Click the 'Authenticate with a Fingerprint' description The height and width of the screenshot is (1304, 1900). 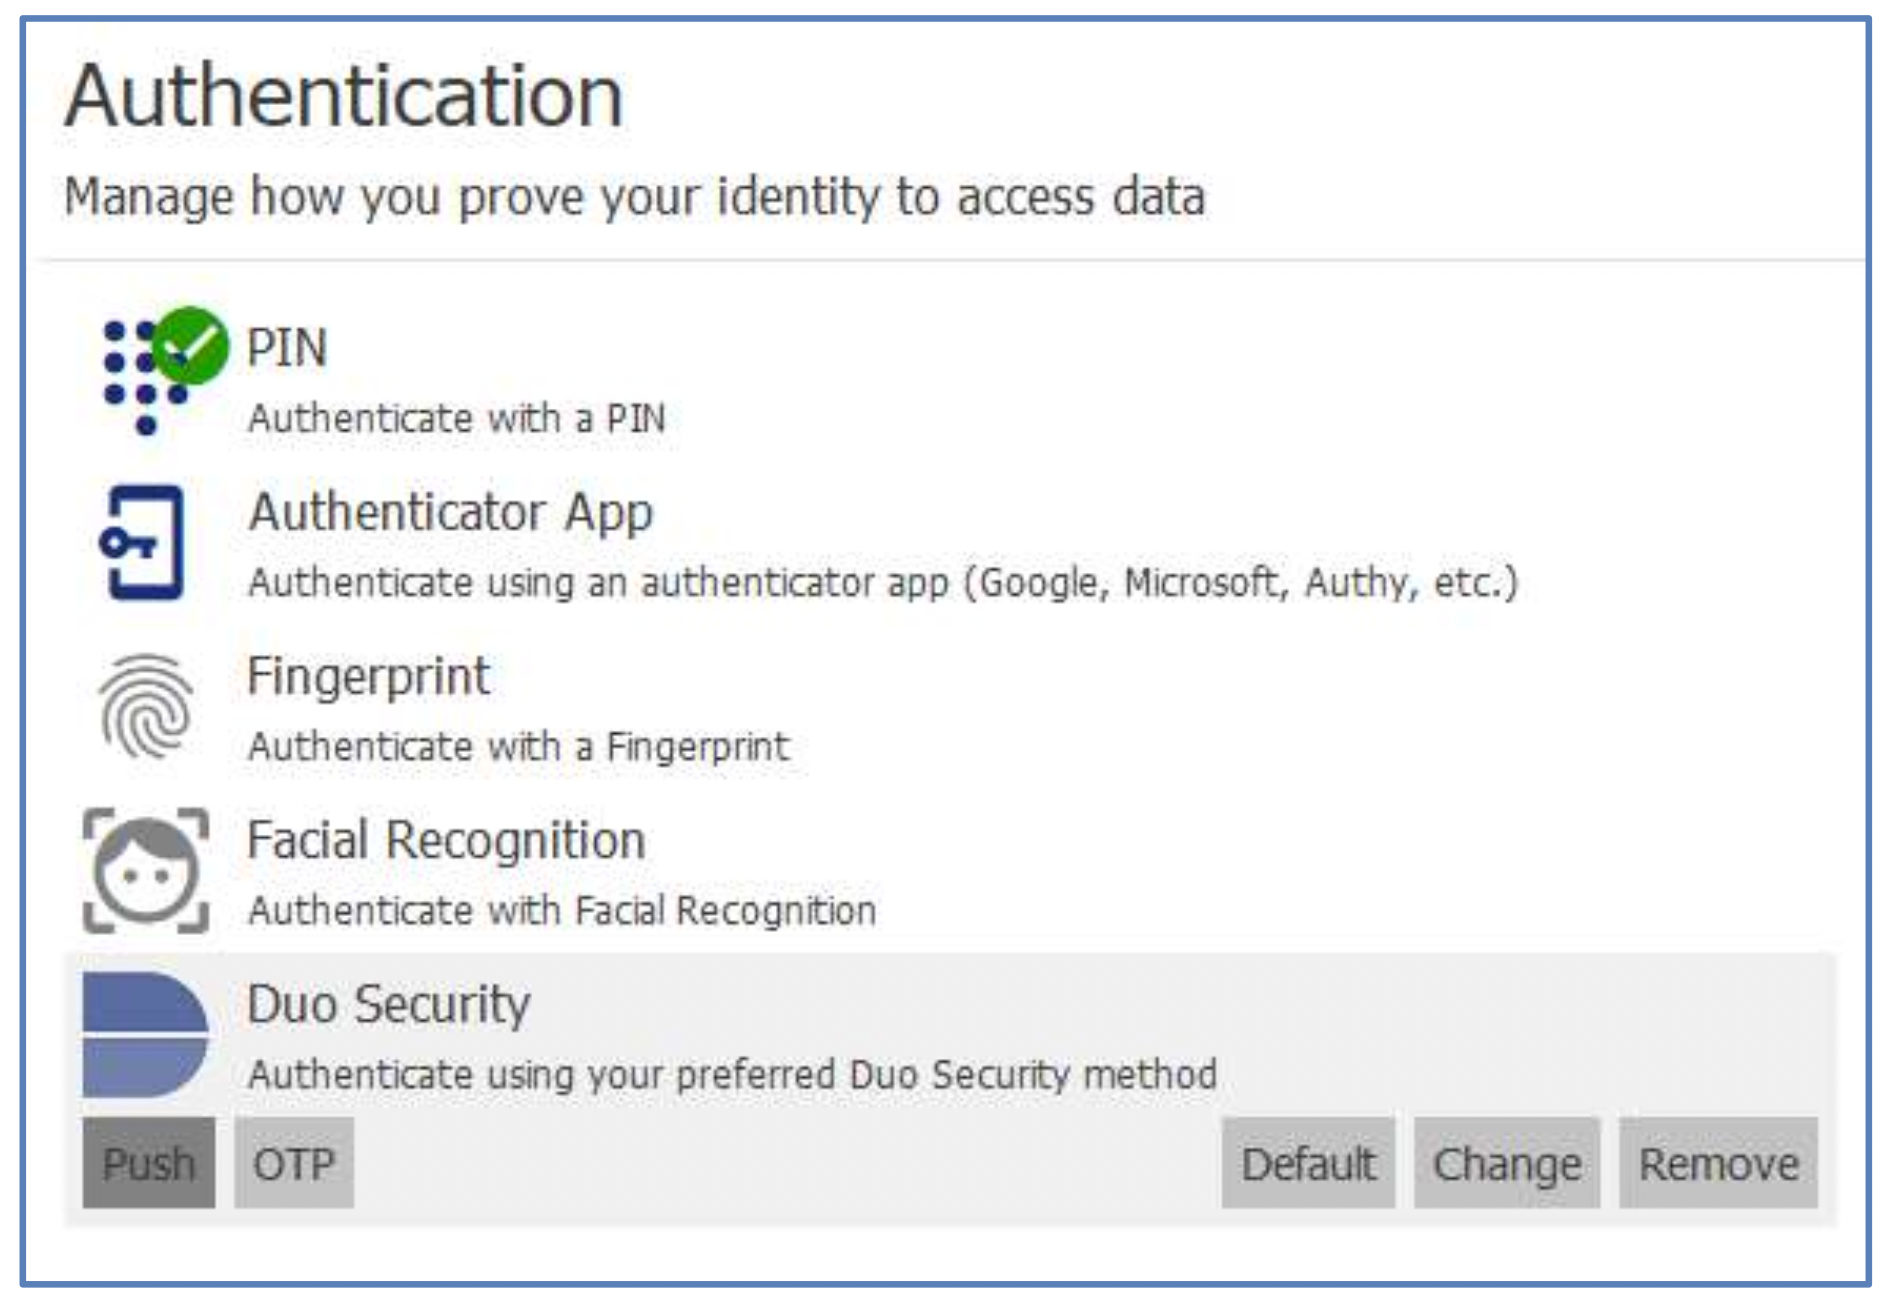click(519, 746)
